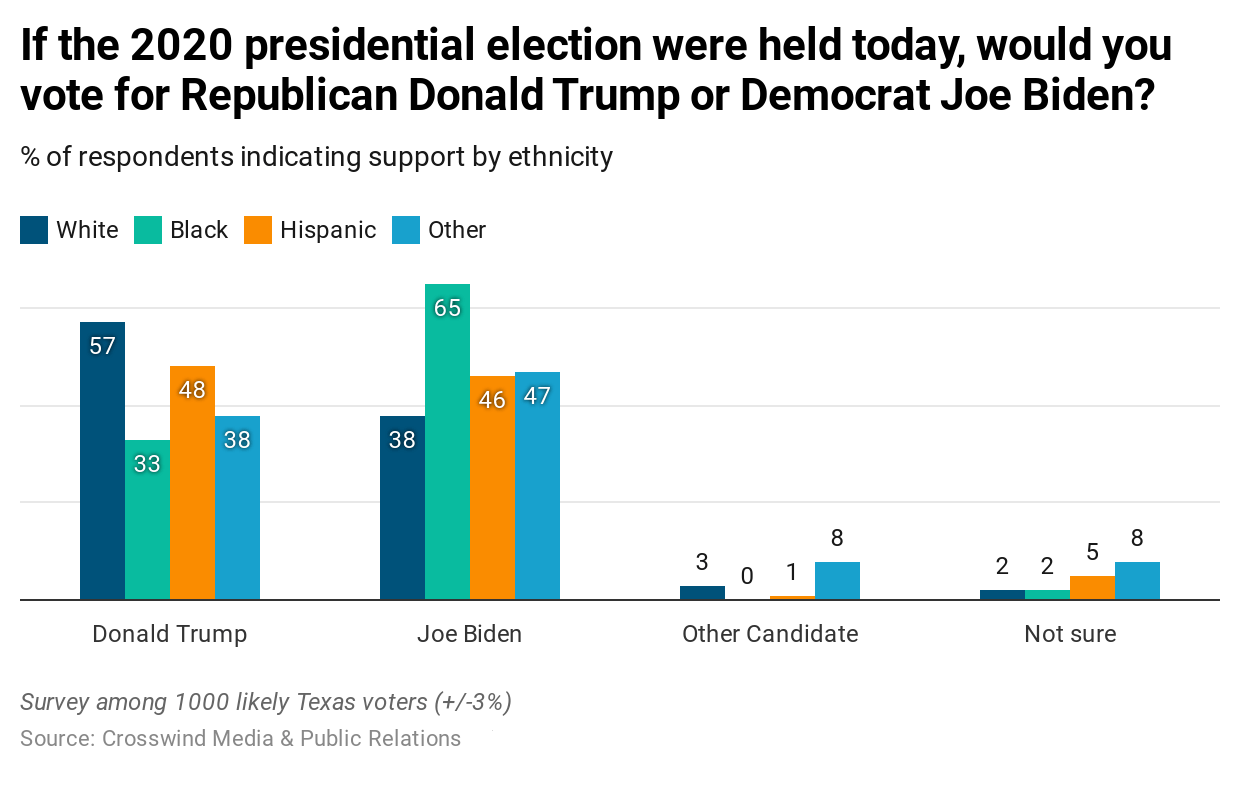Select the Hispanic bar for Joe Biden
1240x788 pixels.
(x=492, y=488)
